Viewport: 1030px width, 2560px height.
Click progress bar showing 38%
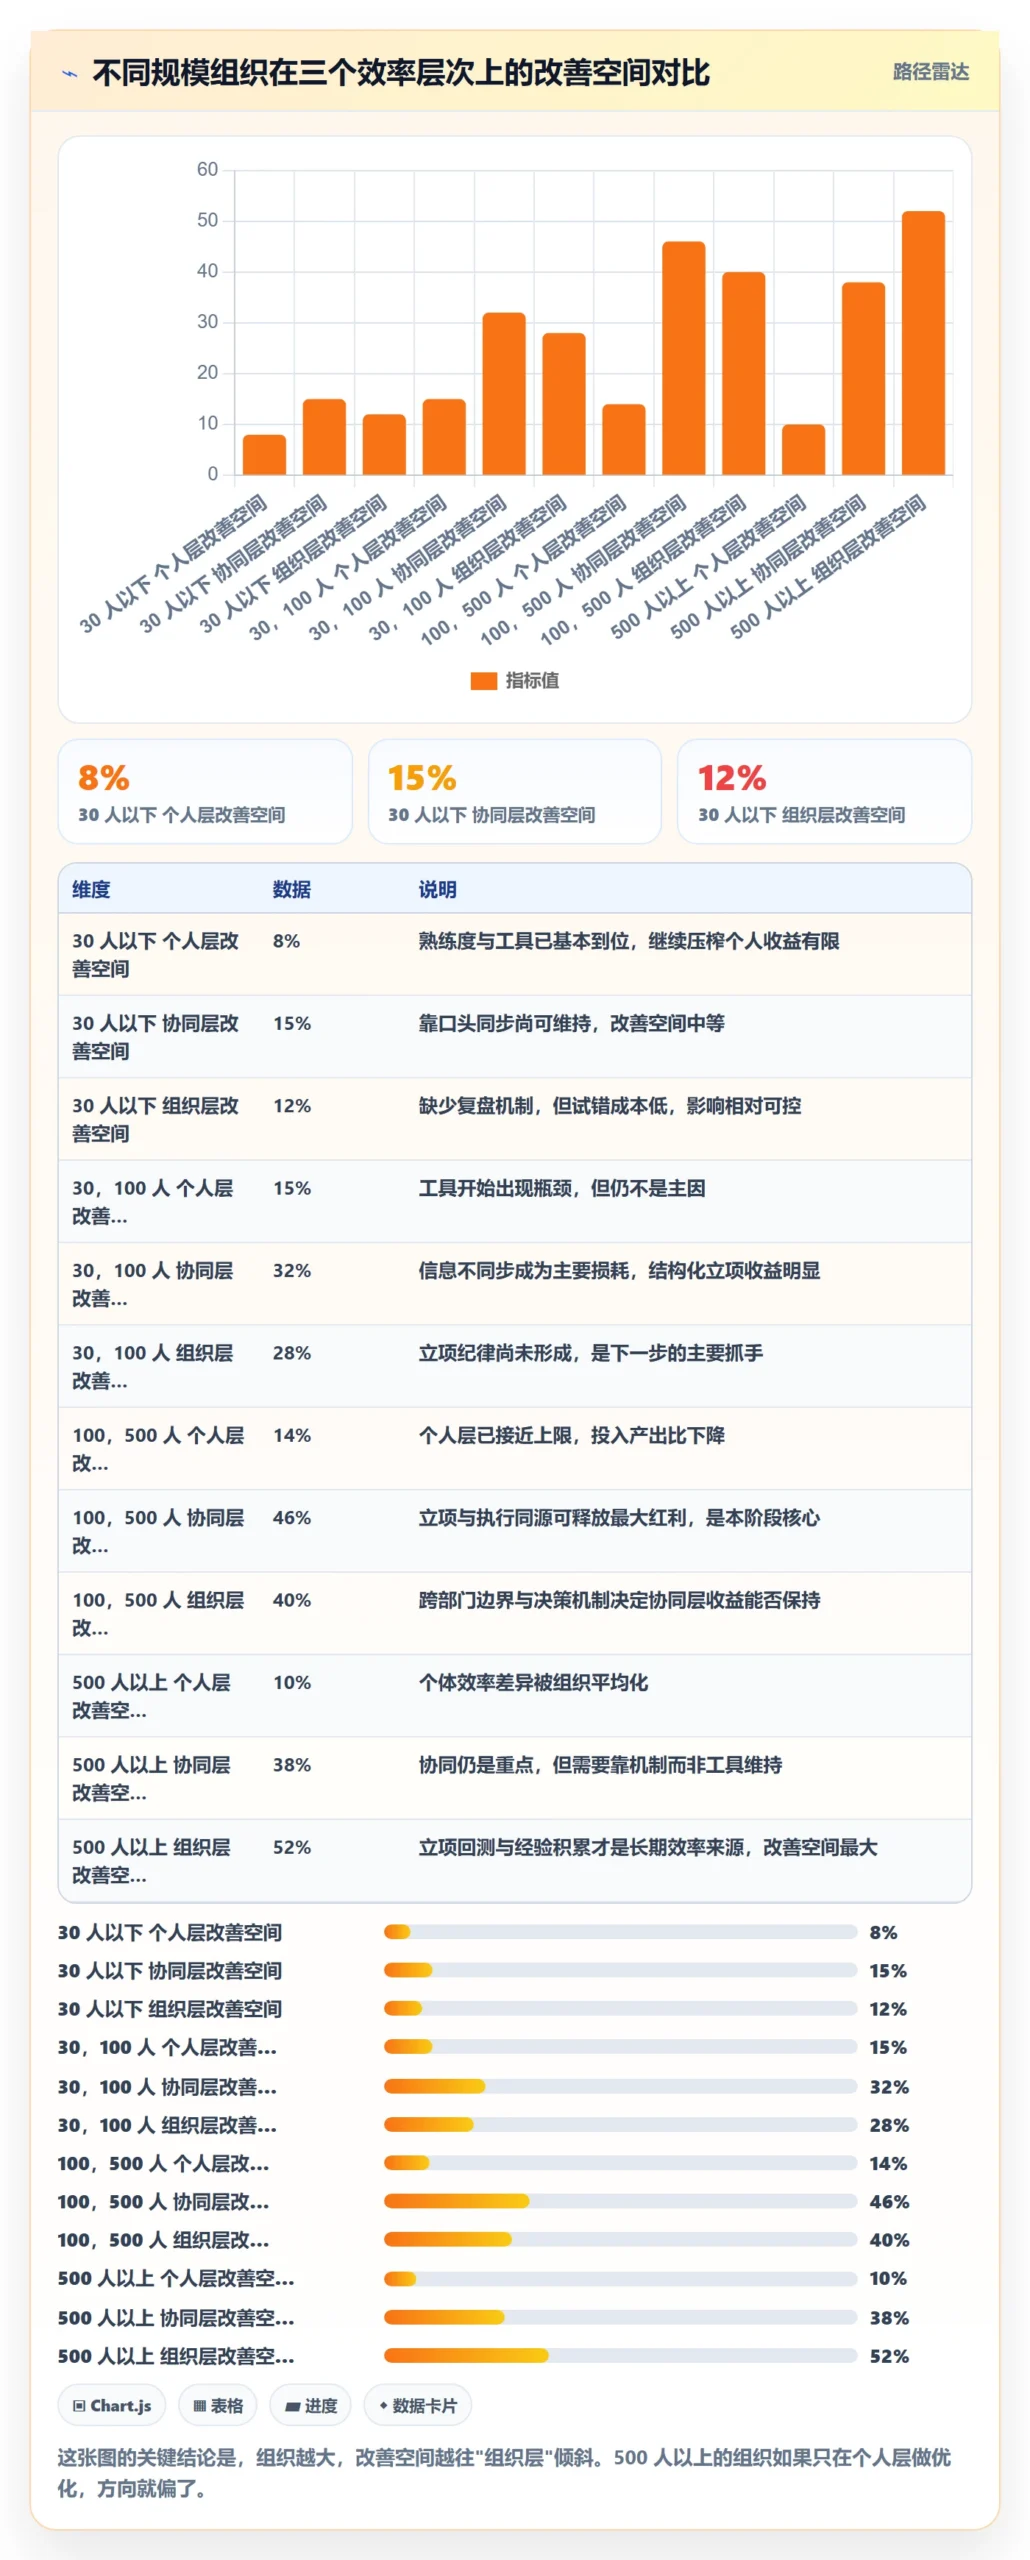point(620,2317)
